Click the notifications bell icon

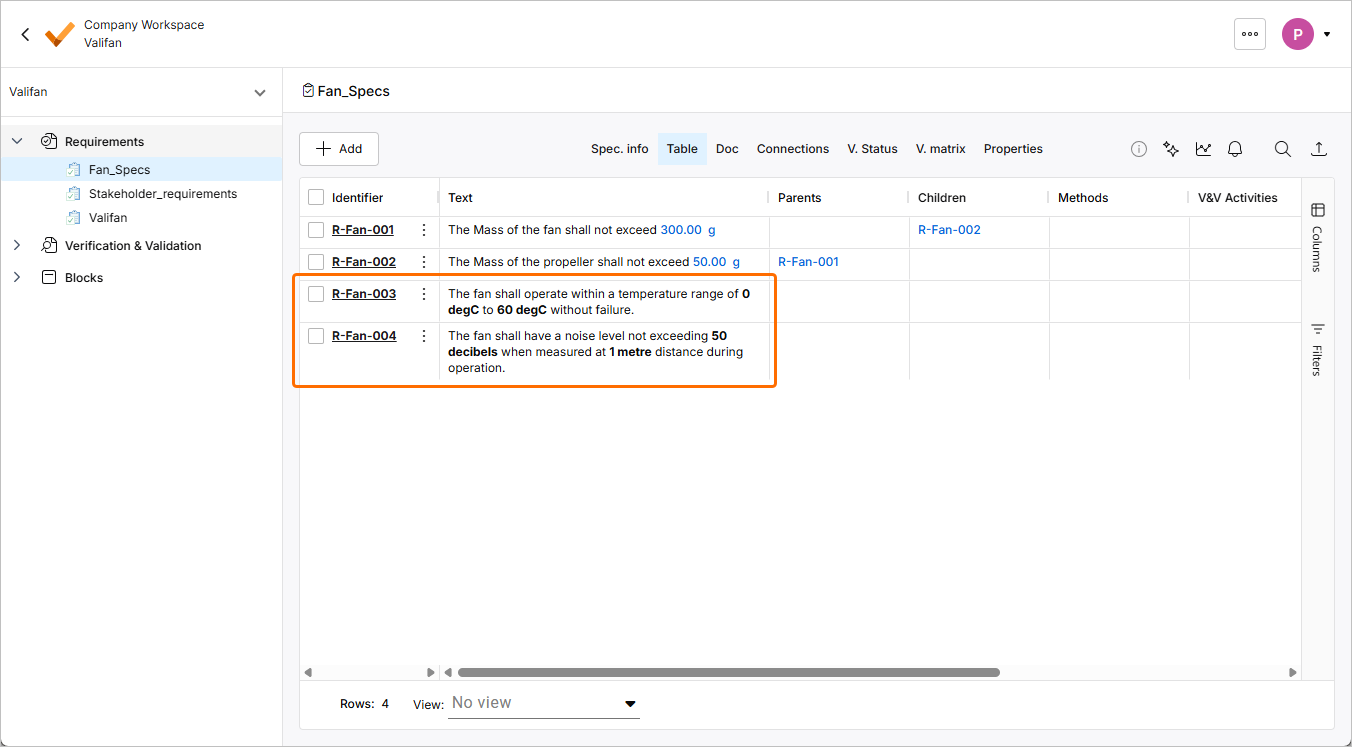[1235, 149]
